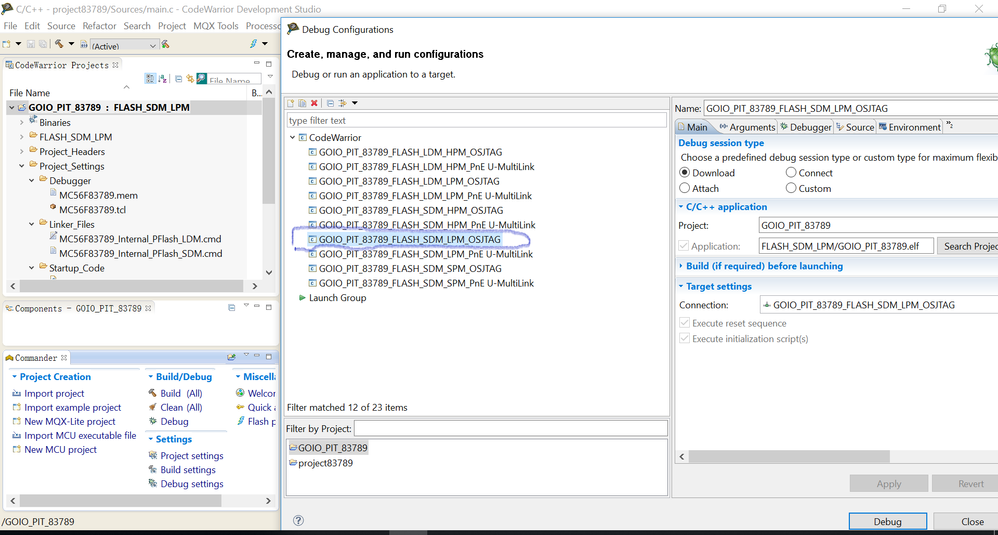
Task: Click the lightning flash programmer icon in toolbar
Action: pos(253,44)
